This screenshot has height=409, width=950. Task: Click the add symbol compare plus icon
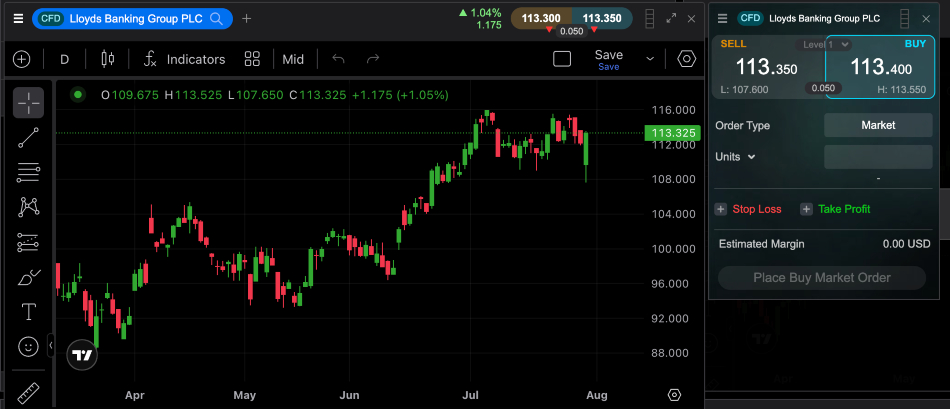(x=21, y=59)
